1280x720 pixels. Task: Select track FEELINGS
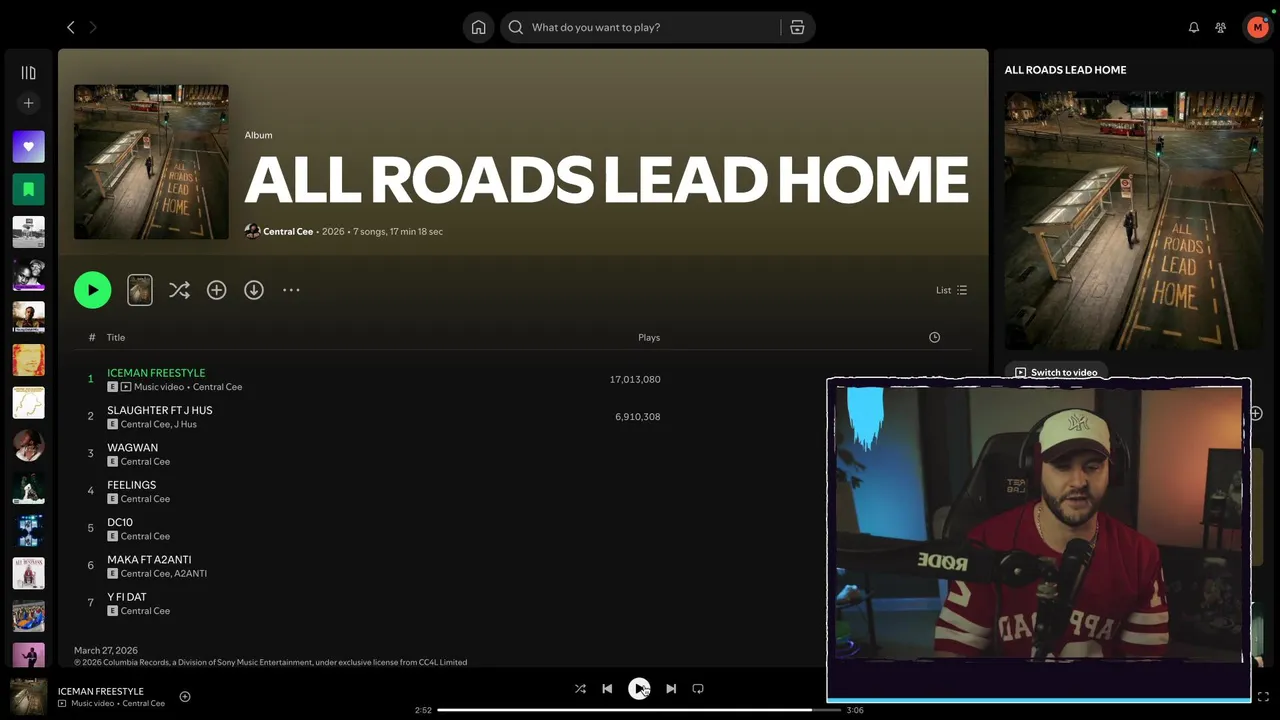tap(131, 485)
